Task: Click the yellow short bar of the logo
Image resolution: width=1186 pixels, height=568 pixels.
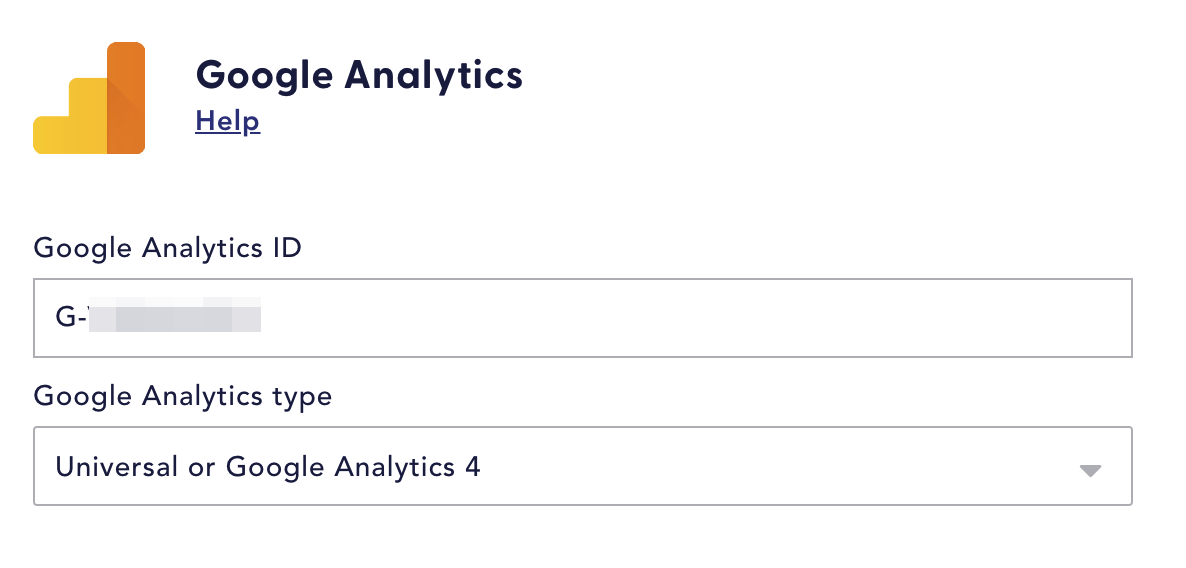Action: [x=51, y=135]
